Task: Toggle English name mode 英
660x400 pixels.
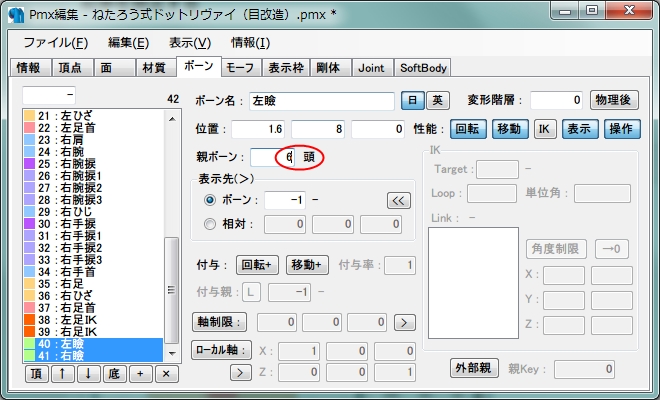Action: [438, 100]
